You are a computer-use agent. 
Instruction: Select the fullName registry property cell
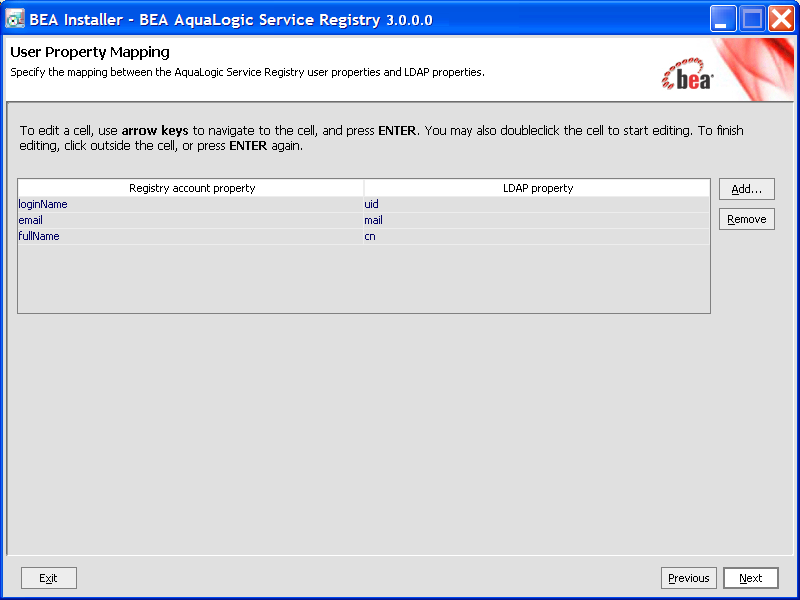191,236
